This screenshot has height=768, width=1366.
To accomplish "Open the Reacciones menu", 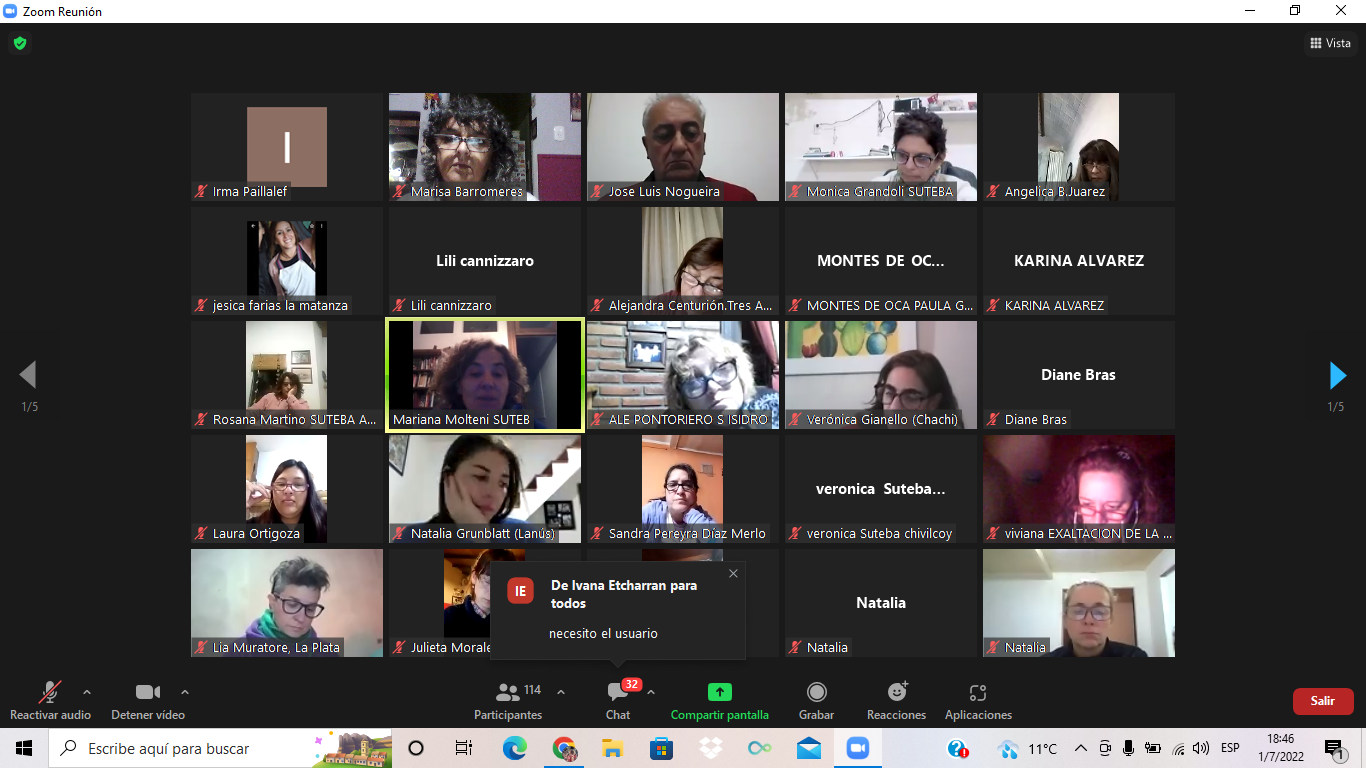I will (896, 699).
